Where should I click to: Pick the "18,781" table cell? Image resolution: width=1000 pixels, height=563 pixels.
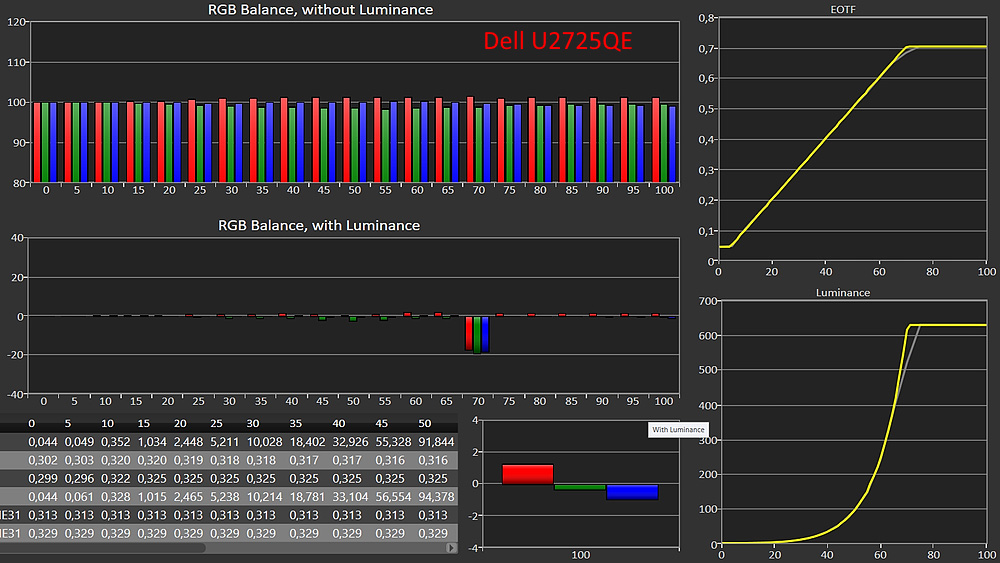tap(307, 497)
